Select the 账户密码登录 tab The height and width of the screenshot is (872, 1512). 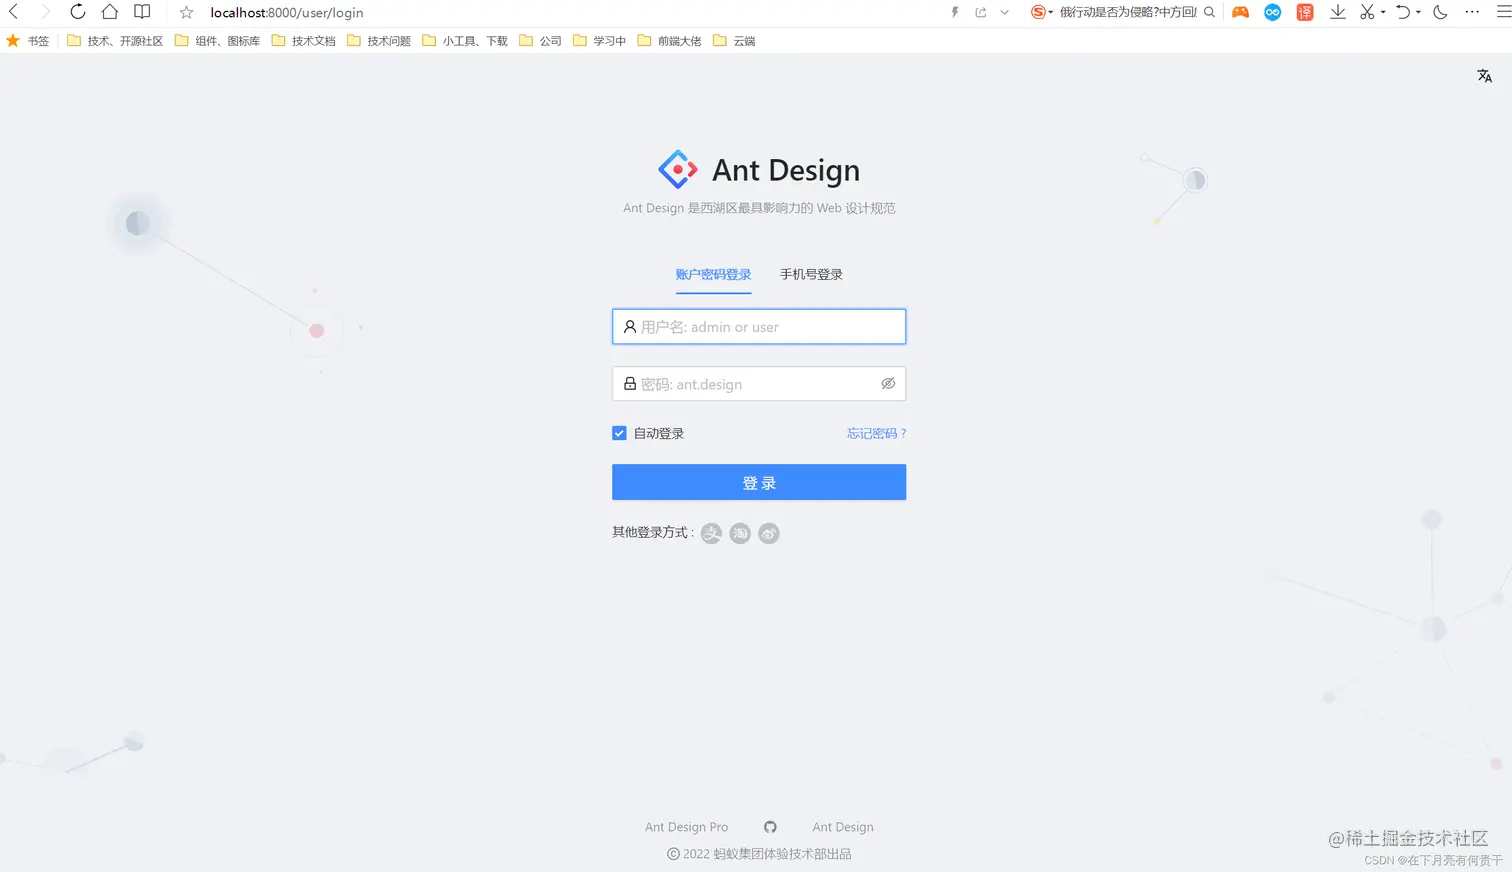pyautogui.click(x=713, y=274)
